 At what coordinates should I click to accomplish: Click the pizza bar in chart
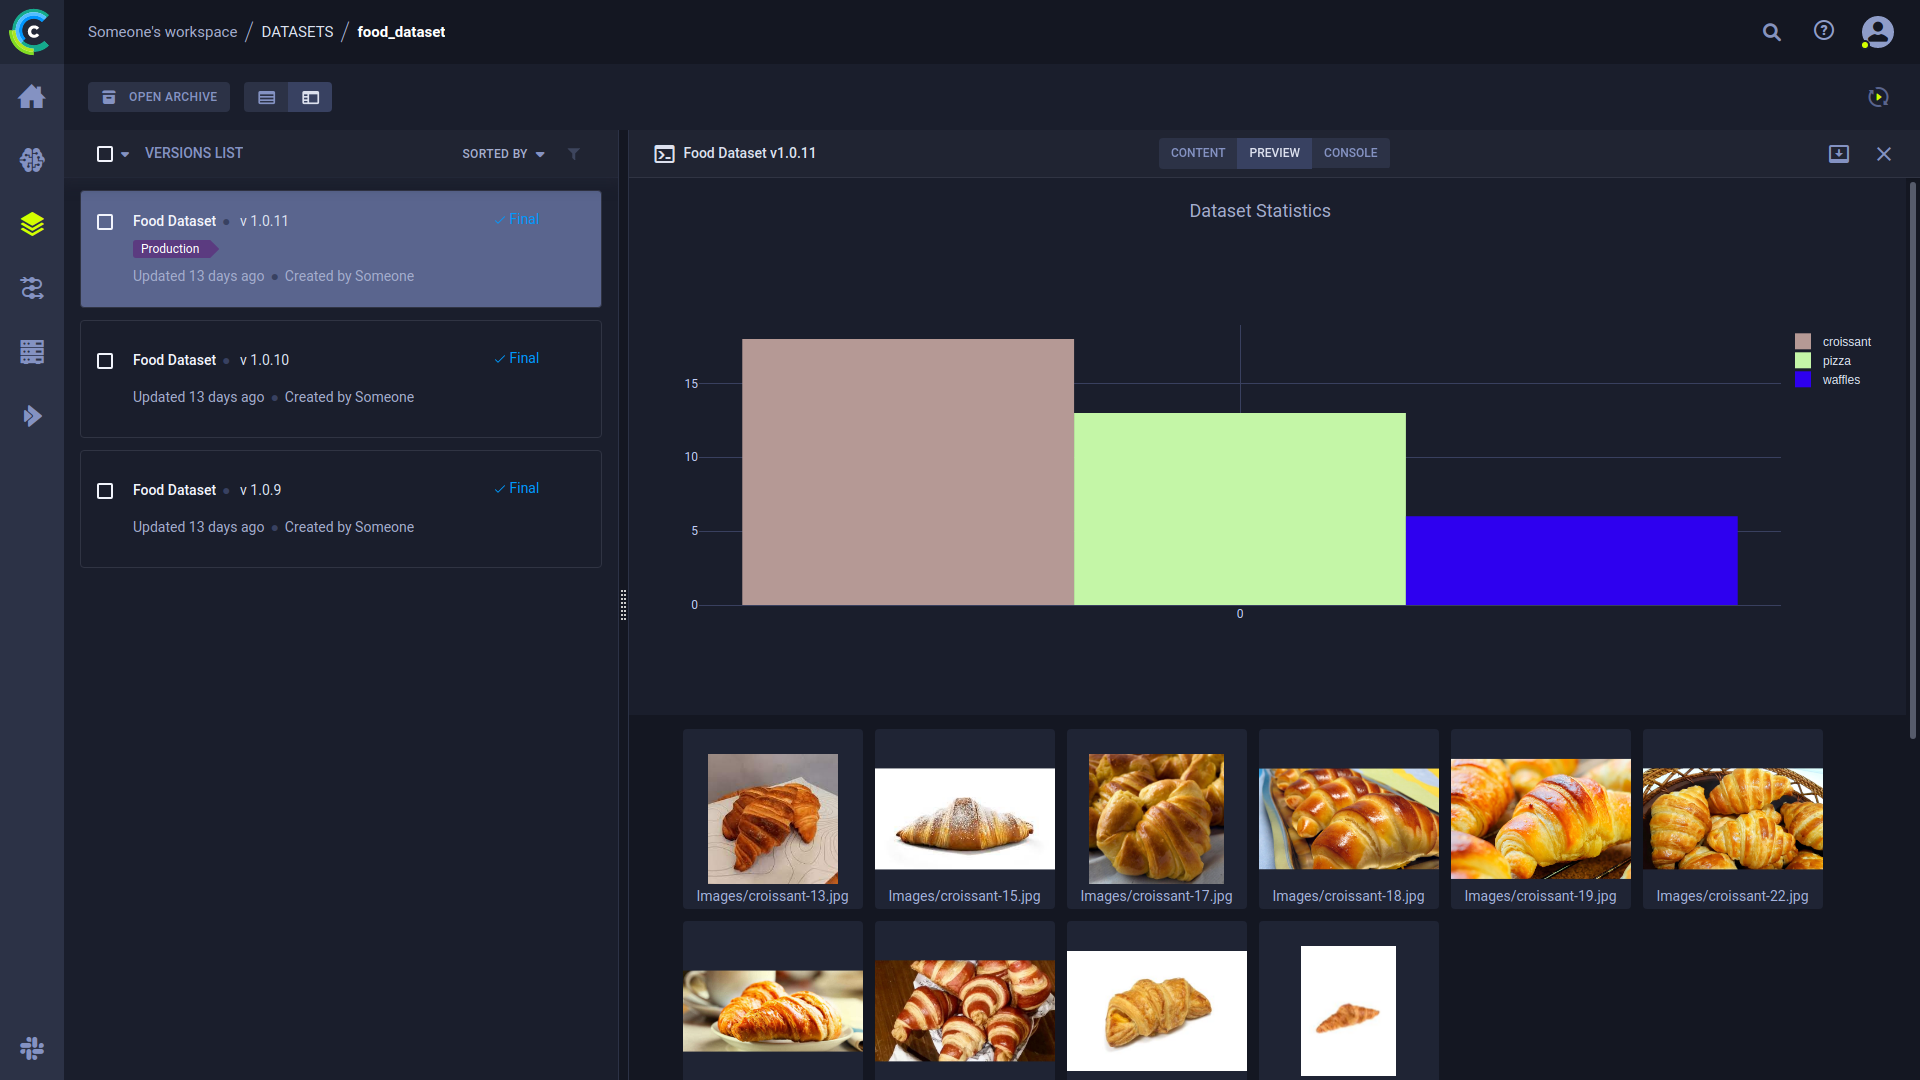tap(1240, 509)
